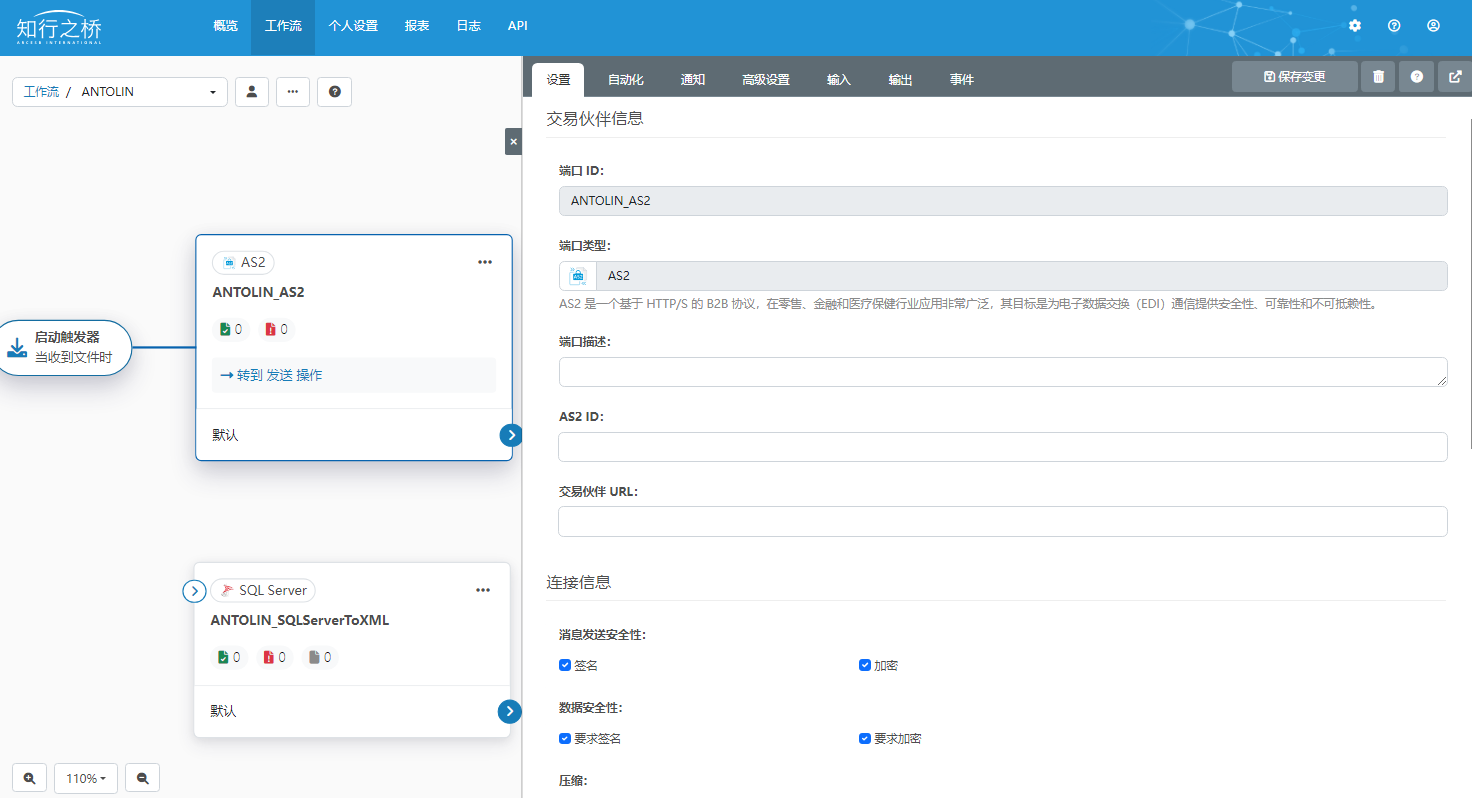
Task: Click the red error count on ANTOLIN_SQLServerToXML
Action: 274,657
